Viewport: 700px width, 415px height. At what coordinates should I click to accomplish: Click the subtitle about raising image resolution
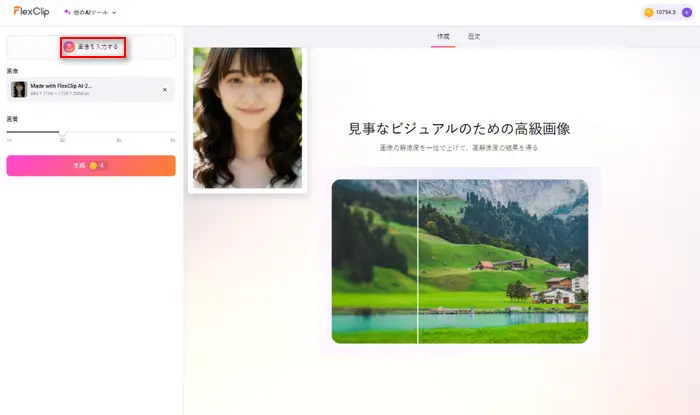pyautogui.click(x=459, y=148)
